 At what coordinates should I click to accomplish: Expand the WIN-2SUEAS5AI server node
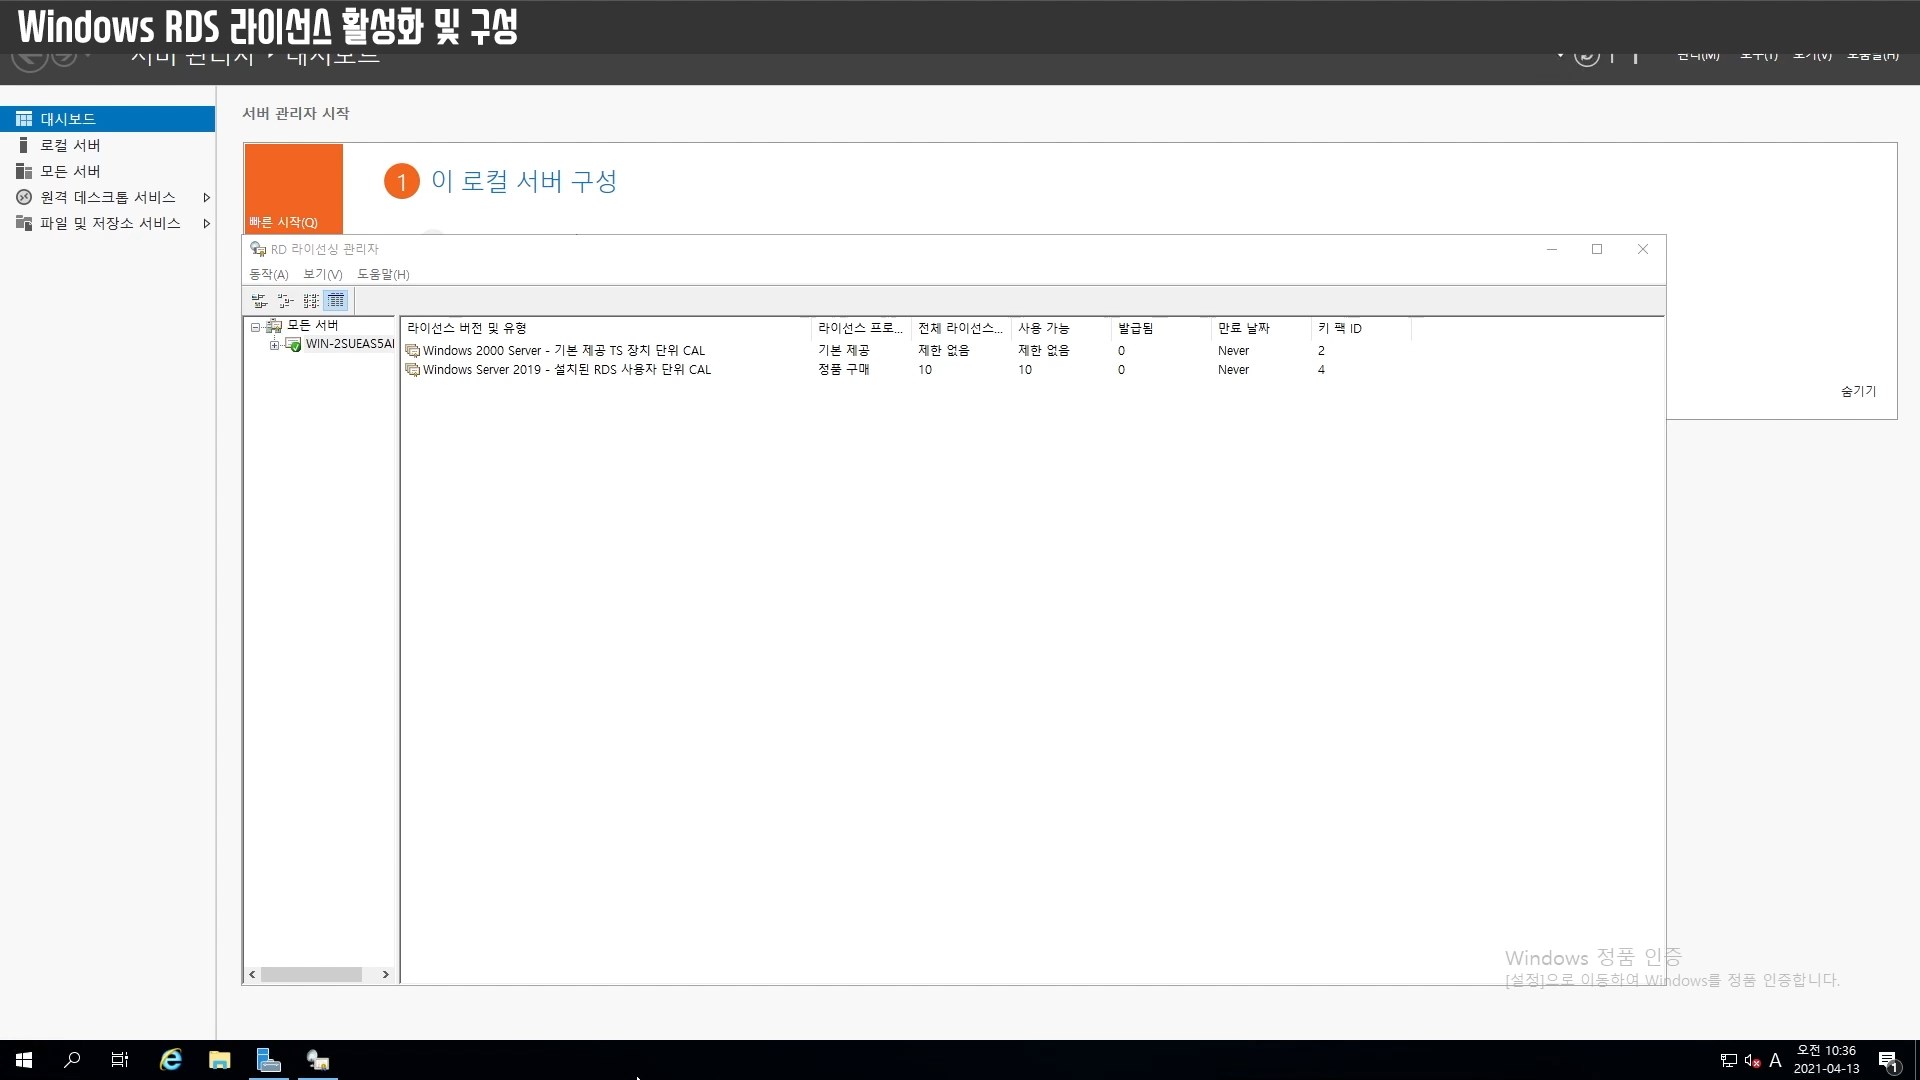274,345
